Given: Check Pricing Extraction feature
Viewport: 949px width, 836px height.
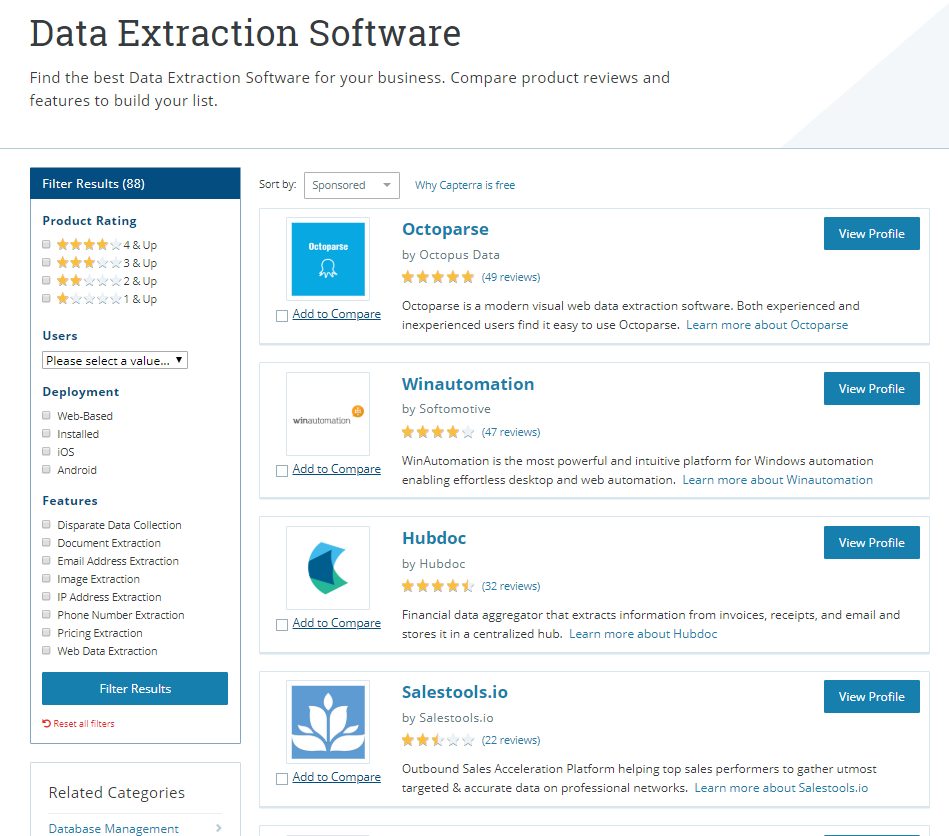Looking at the screenshot, I should click(46, 633).
